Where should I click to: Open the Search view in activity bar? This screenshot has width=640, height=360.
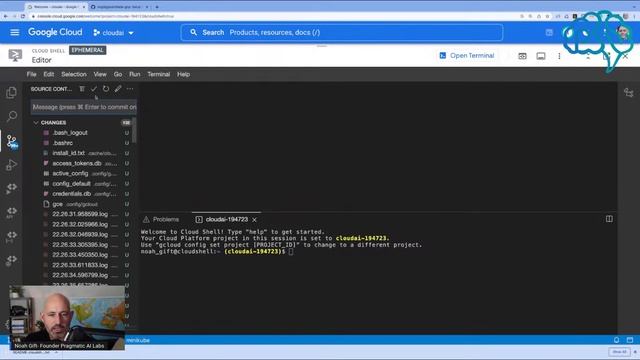coord(11,116)
